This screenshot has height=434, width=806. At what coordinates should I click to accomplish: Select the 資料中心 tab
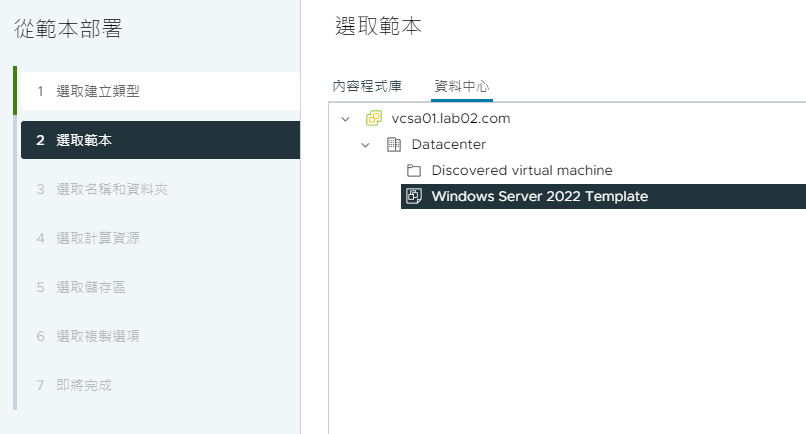click(x=462, y=86)
